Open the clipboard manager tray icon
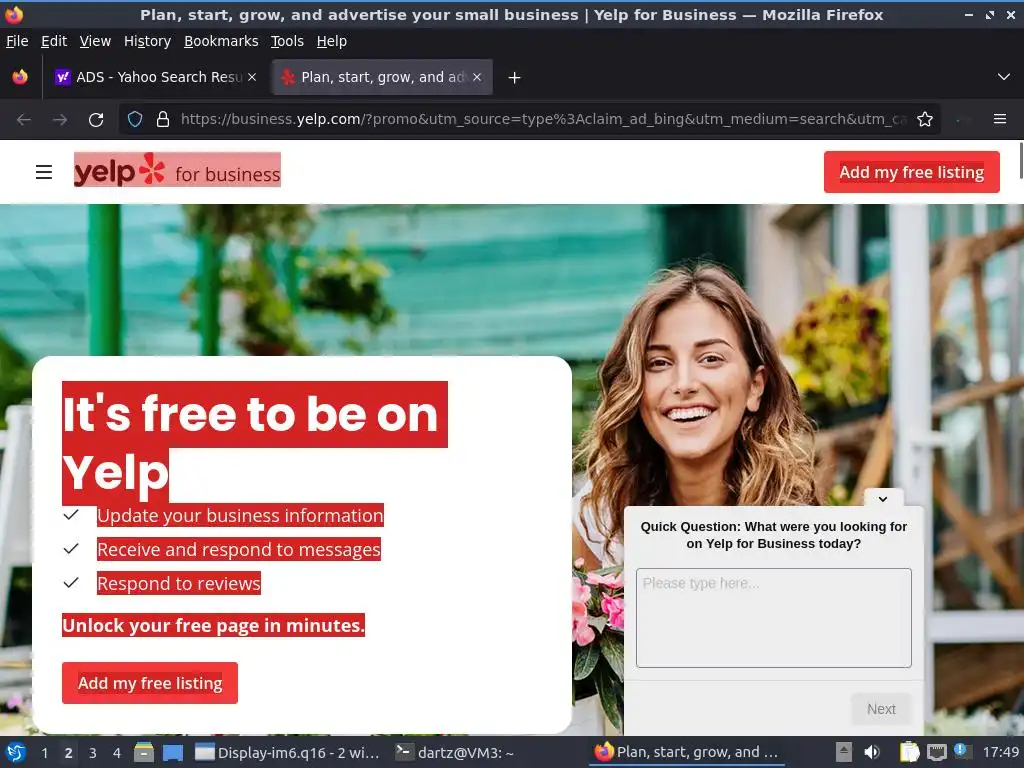 click(x=909, y=752)
